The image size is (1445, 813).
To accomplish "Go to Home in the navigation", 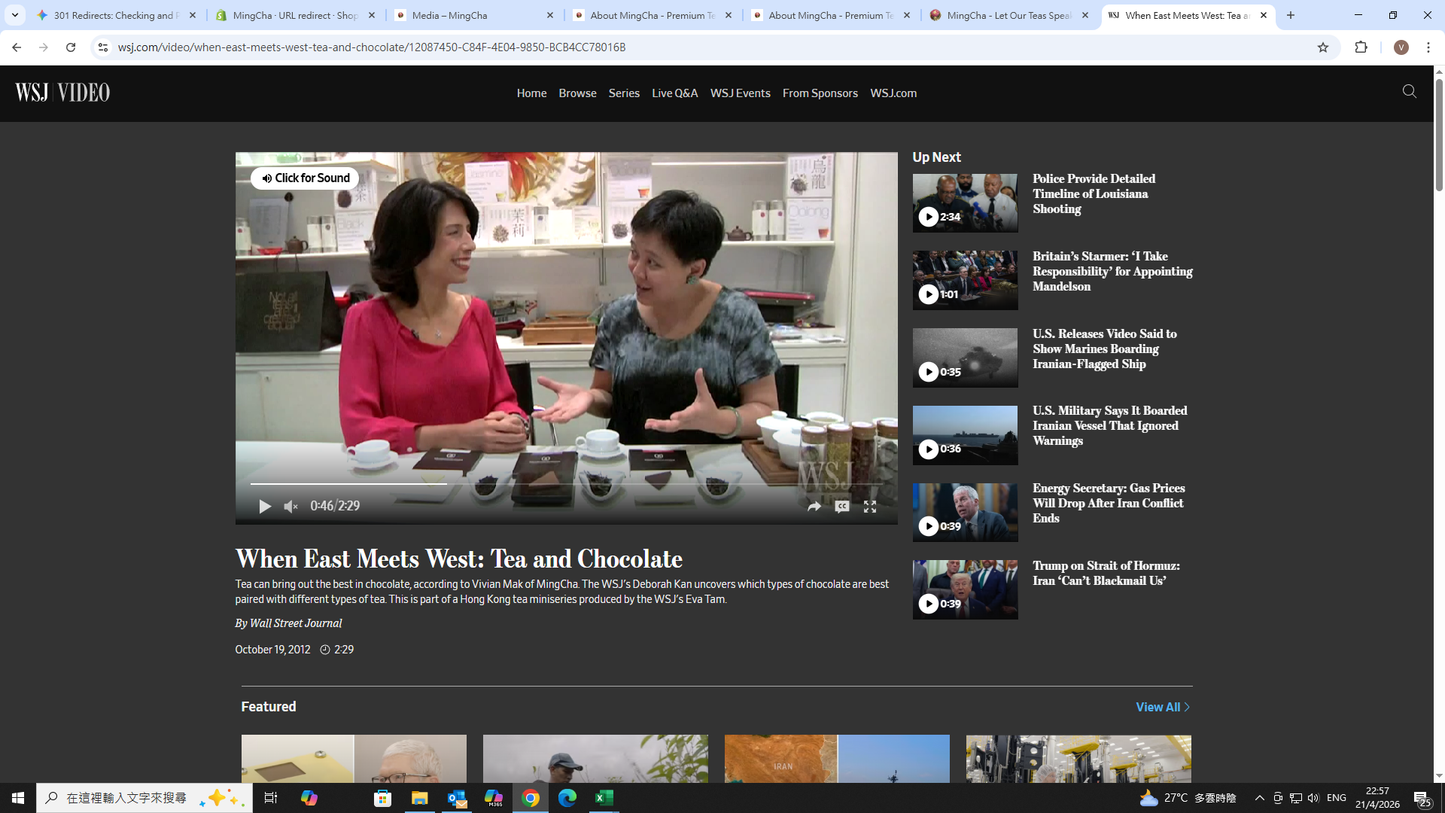I will [x=532, y=93].
